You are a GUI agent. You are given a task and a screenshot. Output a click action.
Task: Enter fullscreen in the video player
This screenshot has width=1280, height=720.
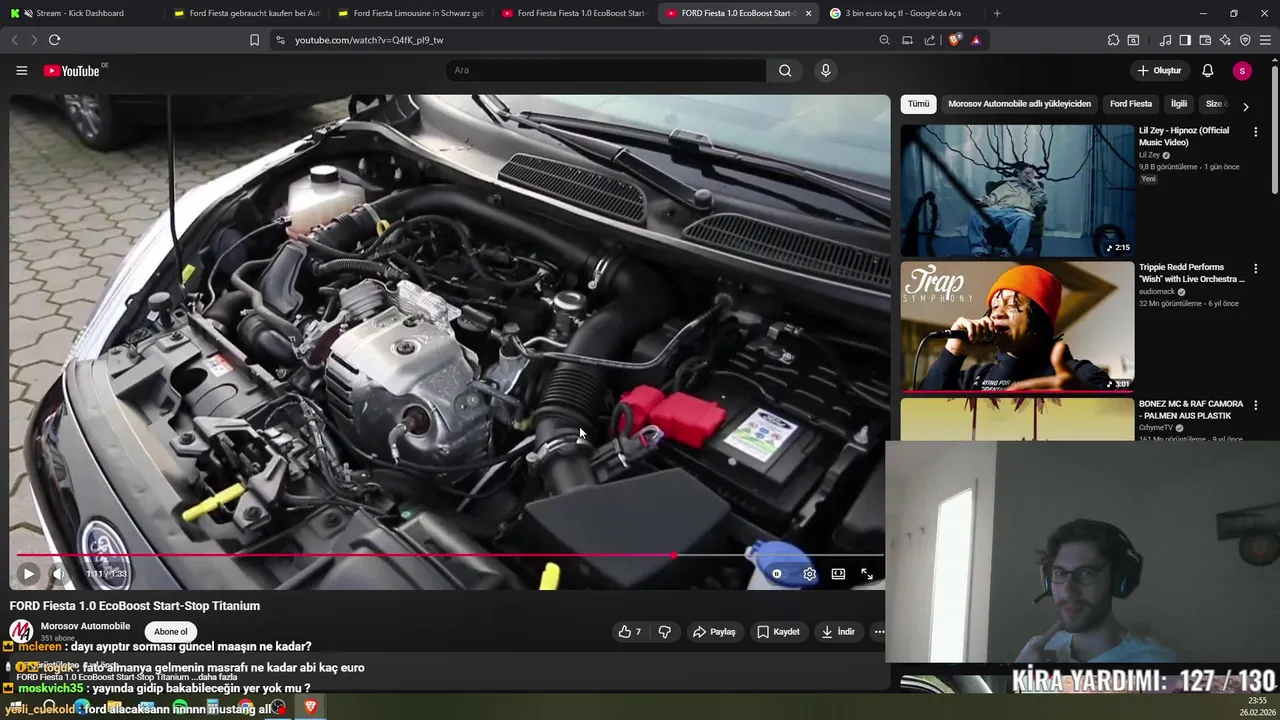tap(867, 574)
